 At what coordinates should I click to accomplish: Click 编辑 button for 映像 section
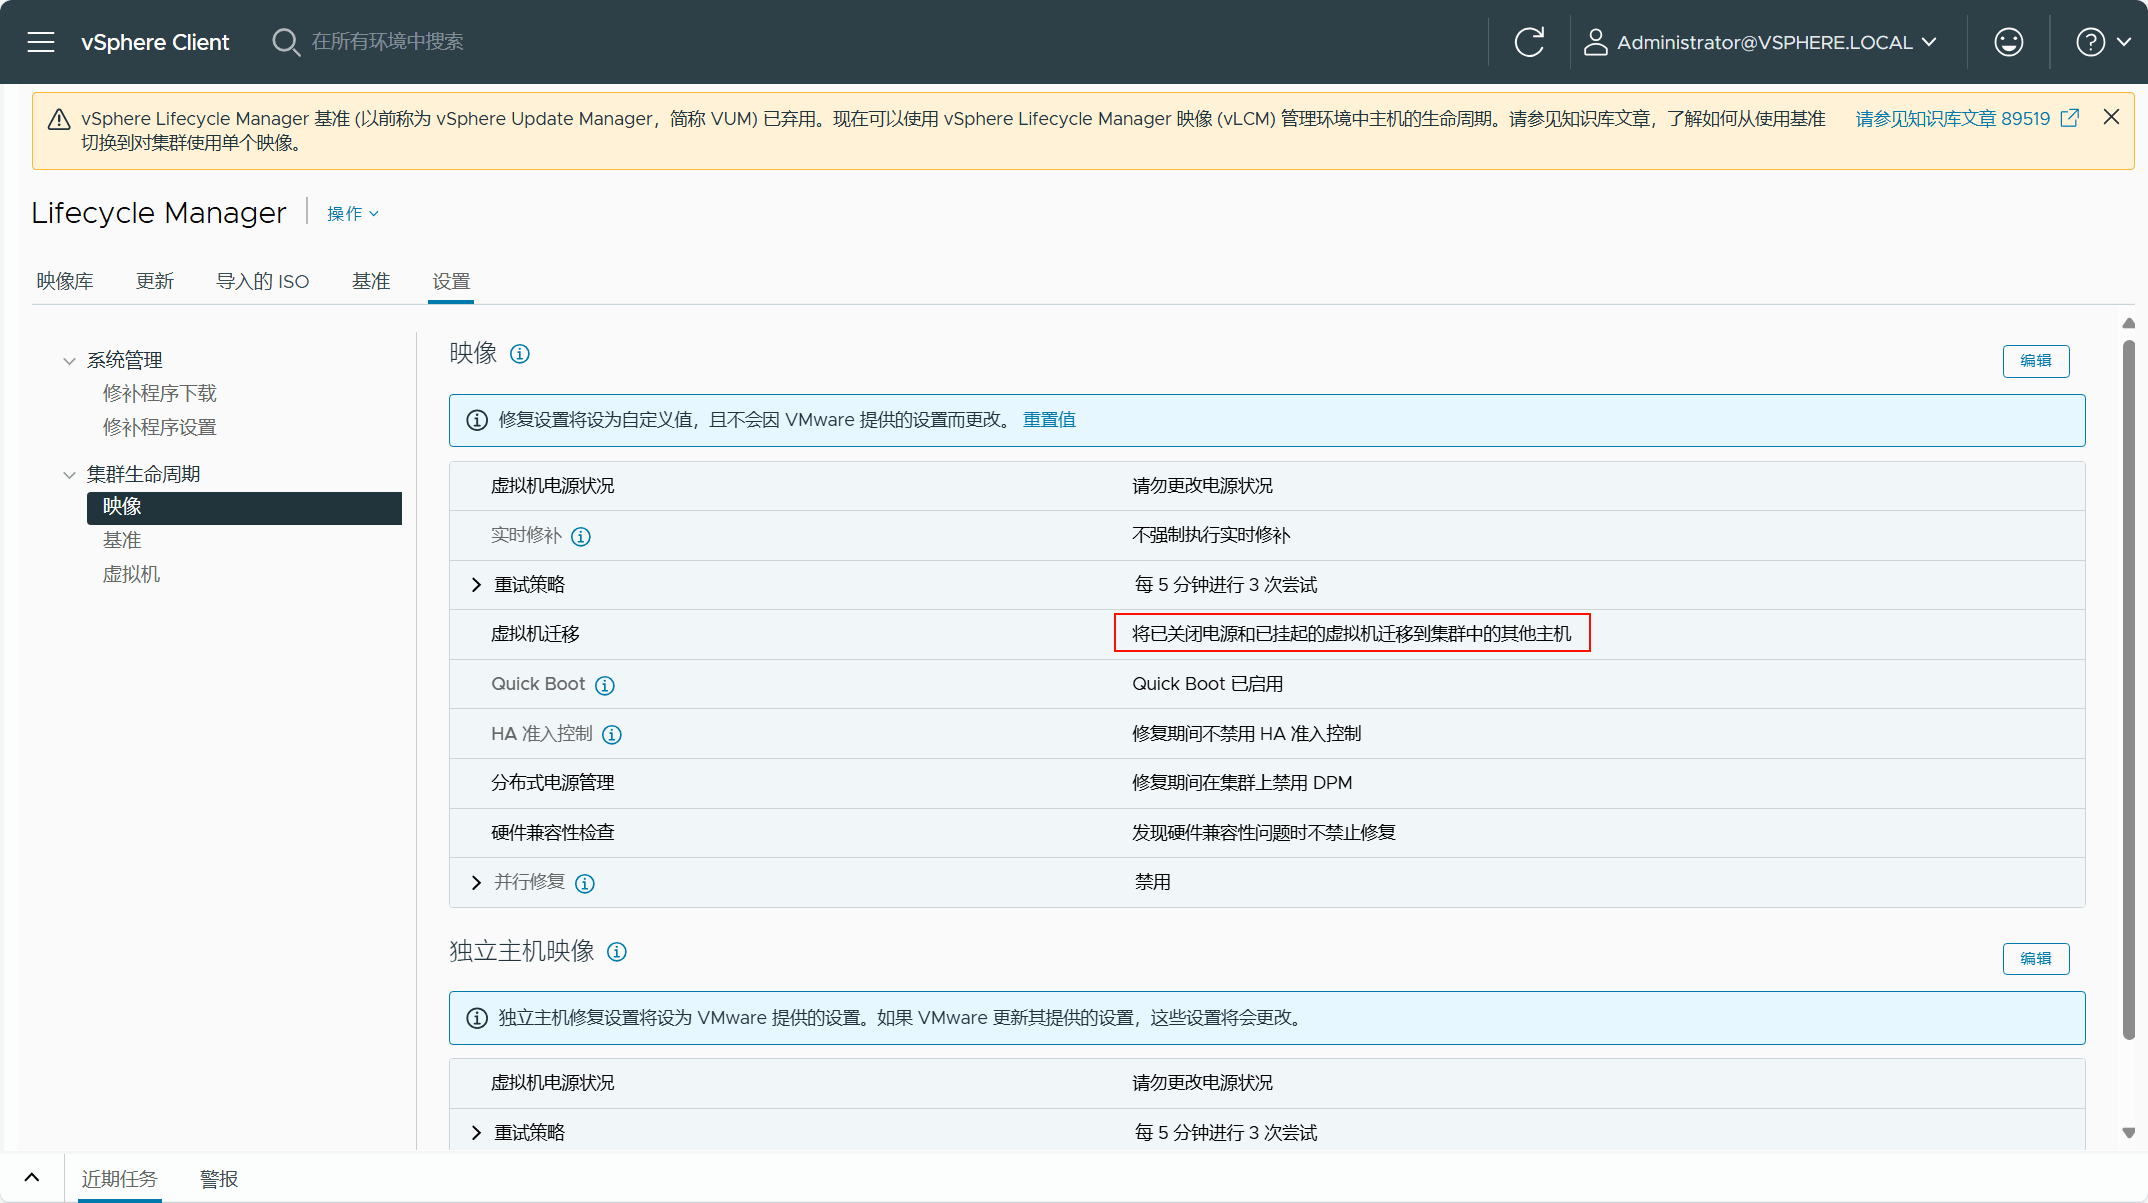[x=2035, y=361]
